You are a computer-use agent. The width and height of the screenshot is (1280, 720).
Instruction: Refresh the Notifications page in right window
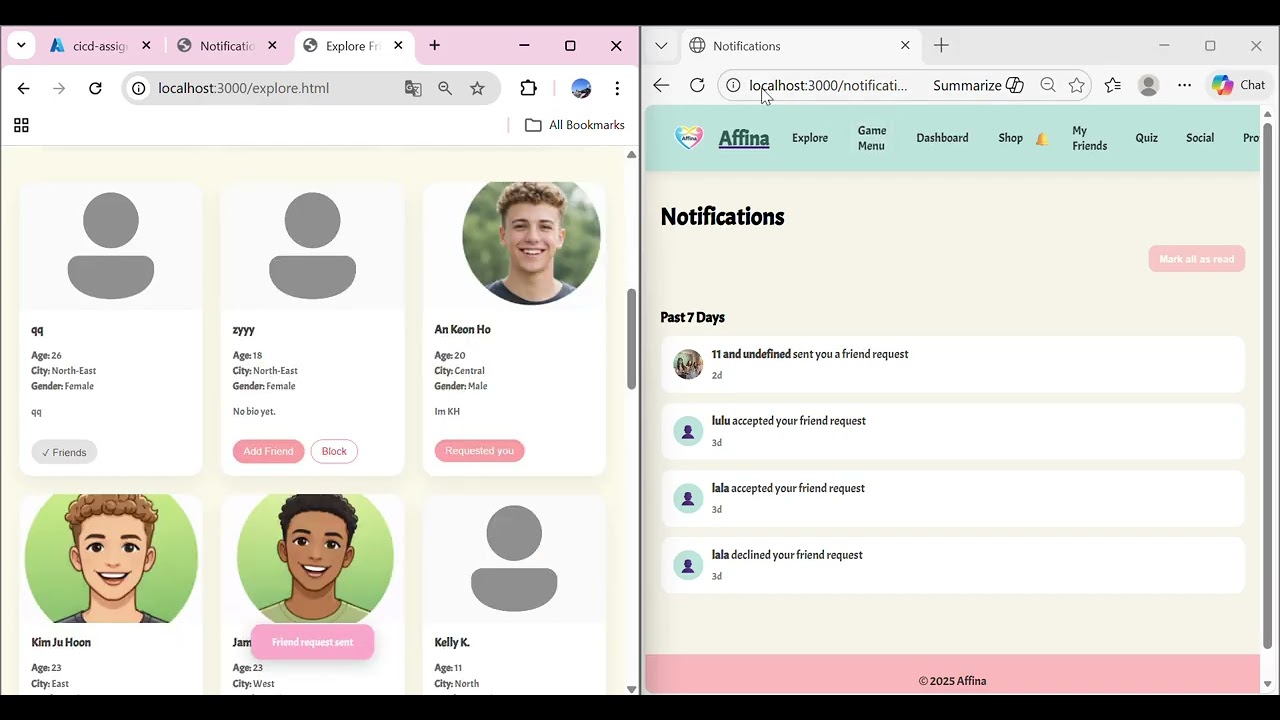(697, 85)
